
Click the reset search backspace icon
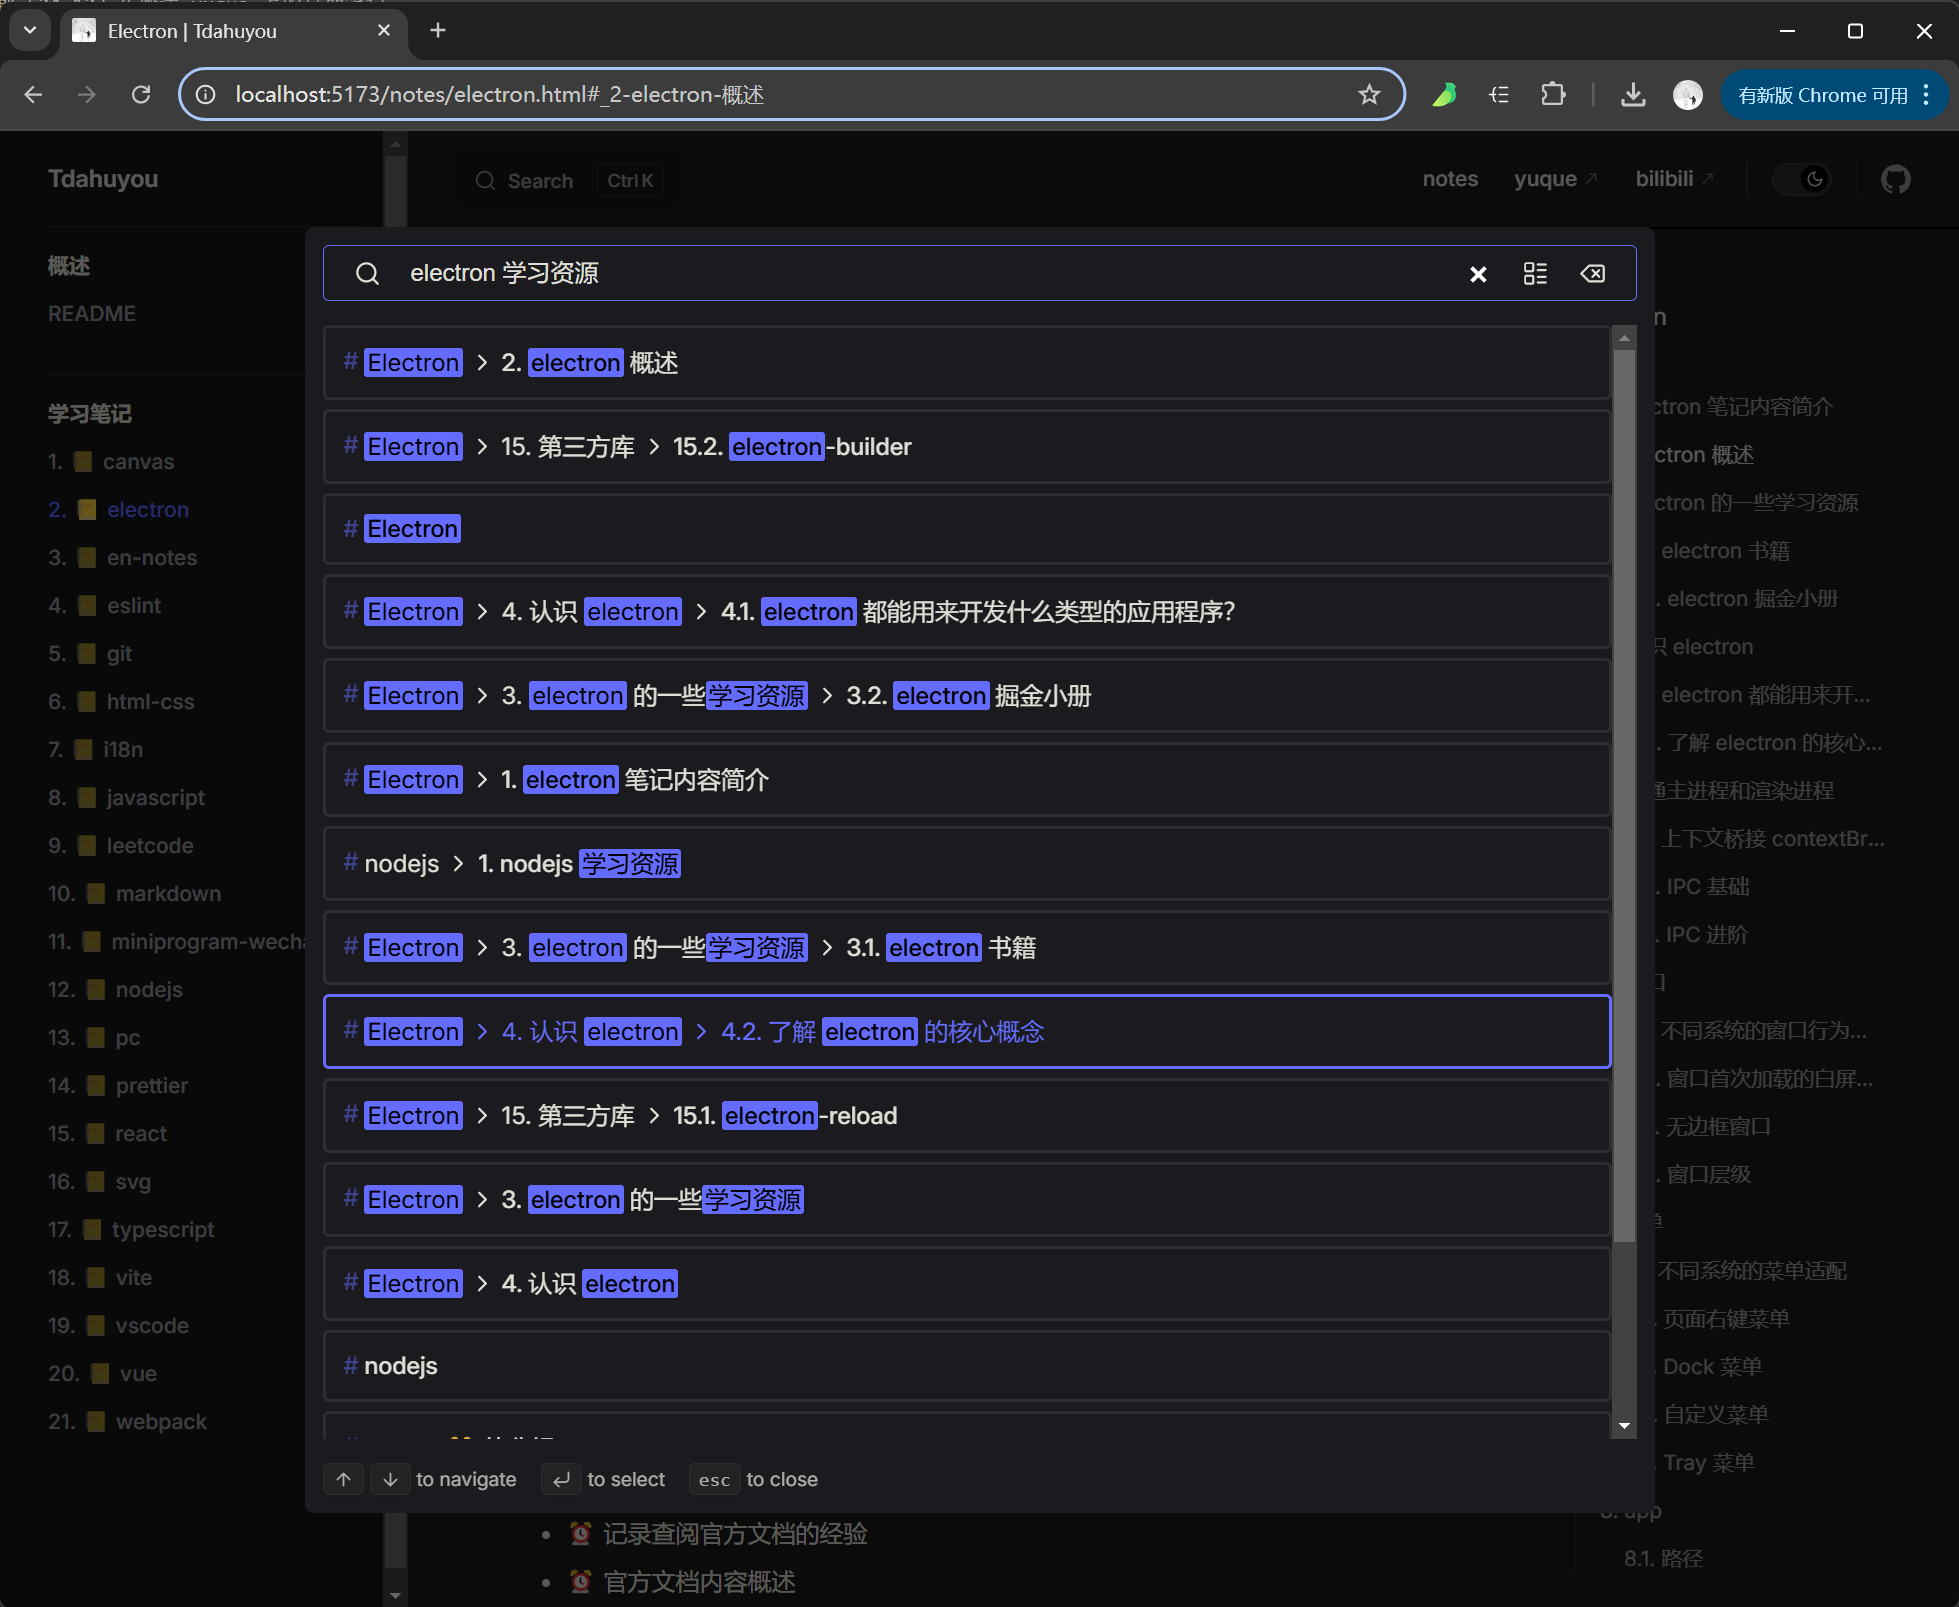(x=1593, y=274)
